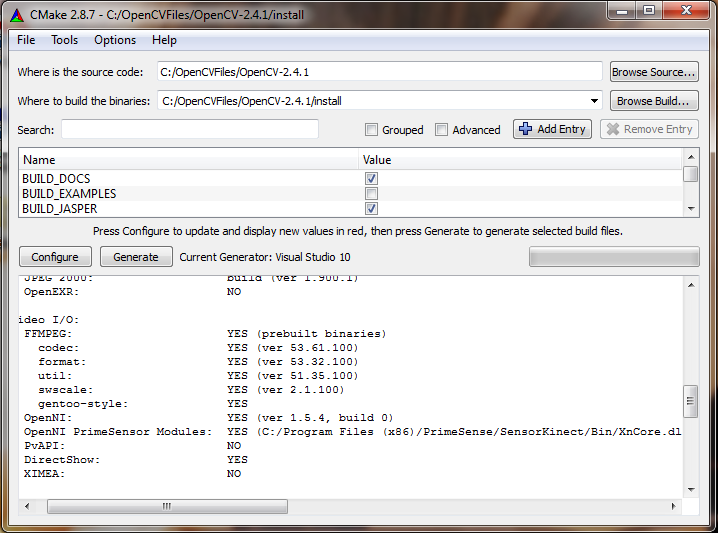The width and height of the screenshot is (718, 533).
Task: Click the build binaries path text
Action: coord(252,101)
